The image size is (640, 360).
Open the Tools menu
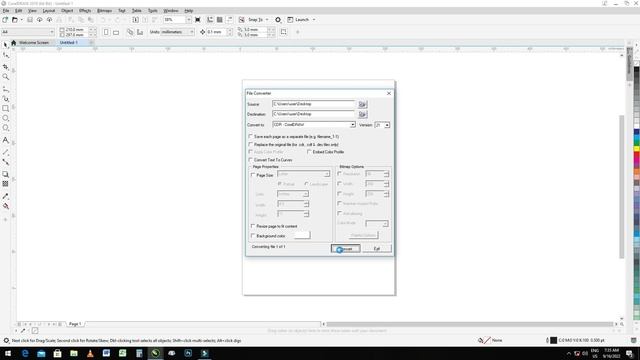point(153,11)
